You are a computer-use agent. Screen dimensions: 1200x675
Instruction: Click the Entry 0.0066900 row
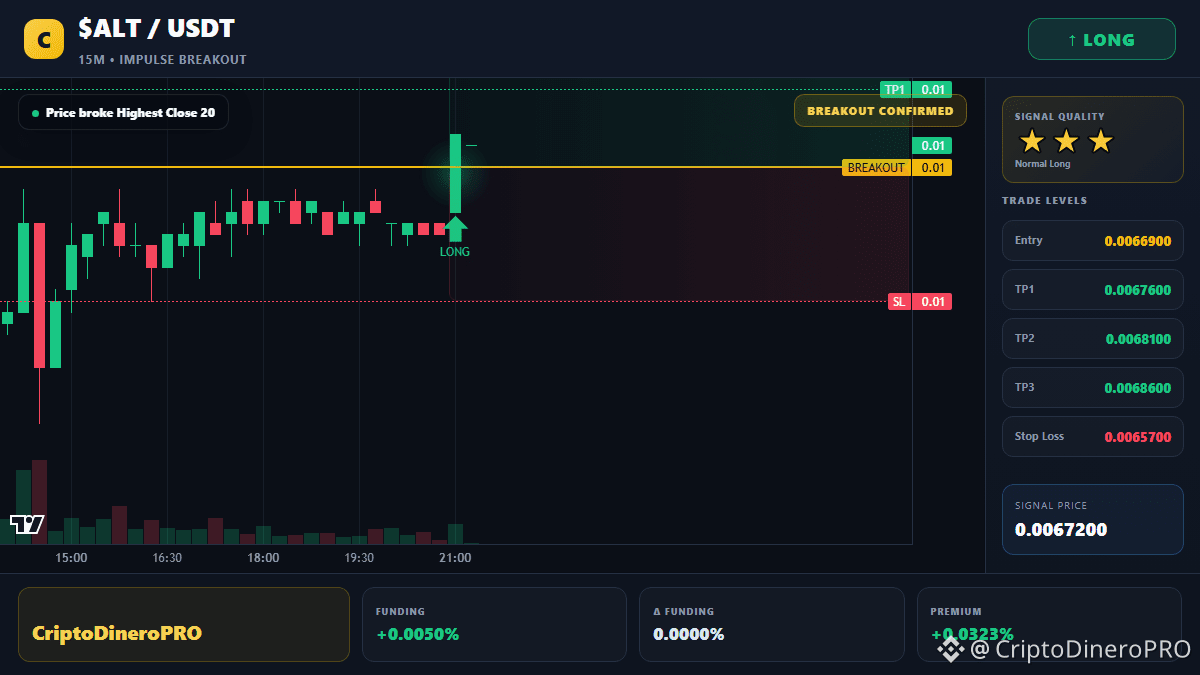(x=1092, y=240)
